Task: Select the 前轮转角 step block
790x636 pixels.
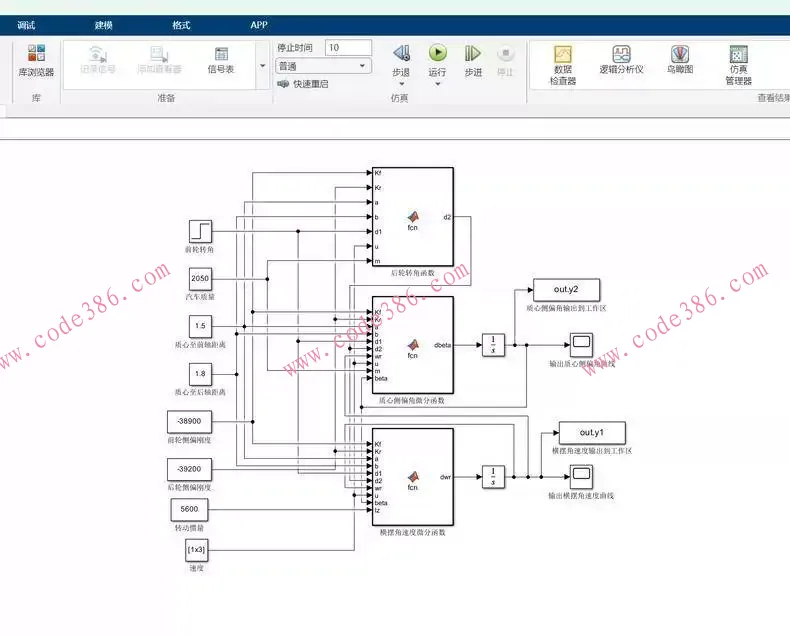Action: (x=200, y=232)
